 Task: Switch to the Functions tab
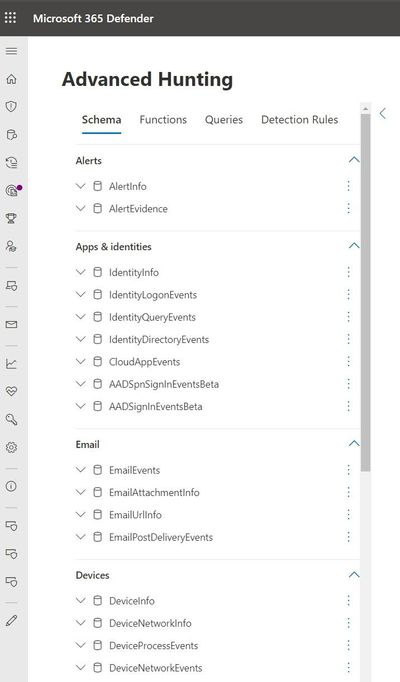tap(163, 120)
